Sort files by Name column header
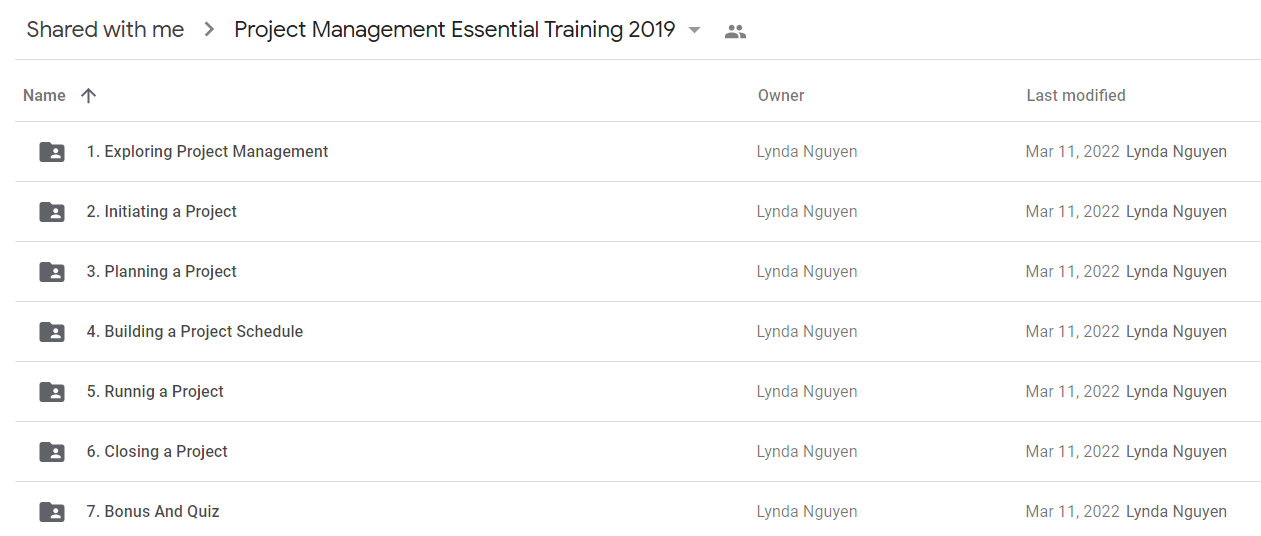1261x536 pixels. click(44, 96)
